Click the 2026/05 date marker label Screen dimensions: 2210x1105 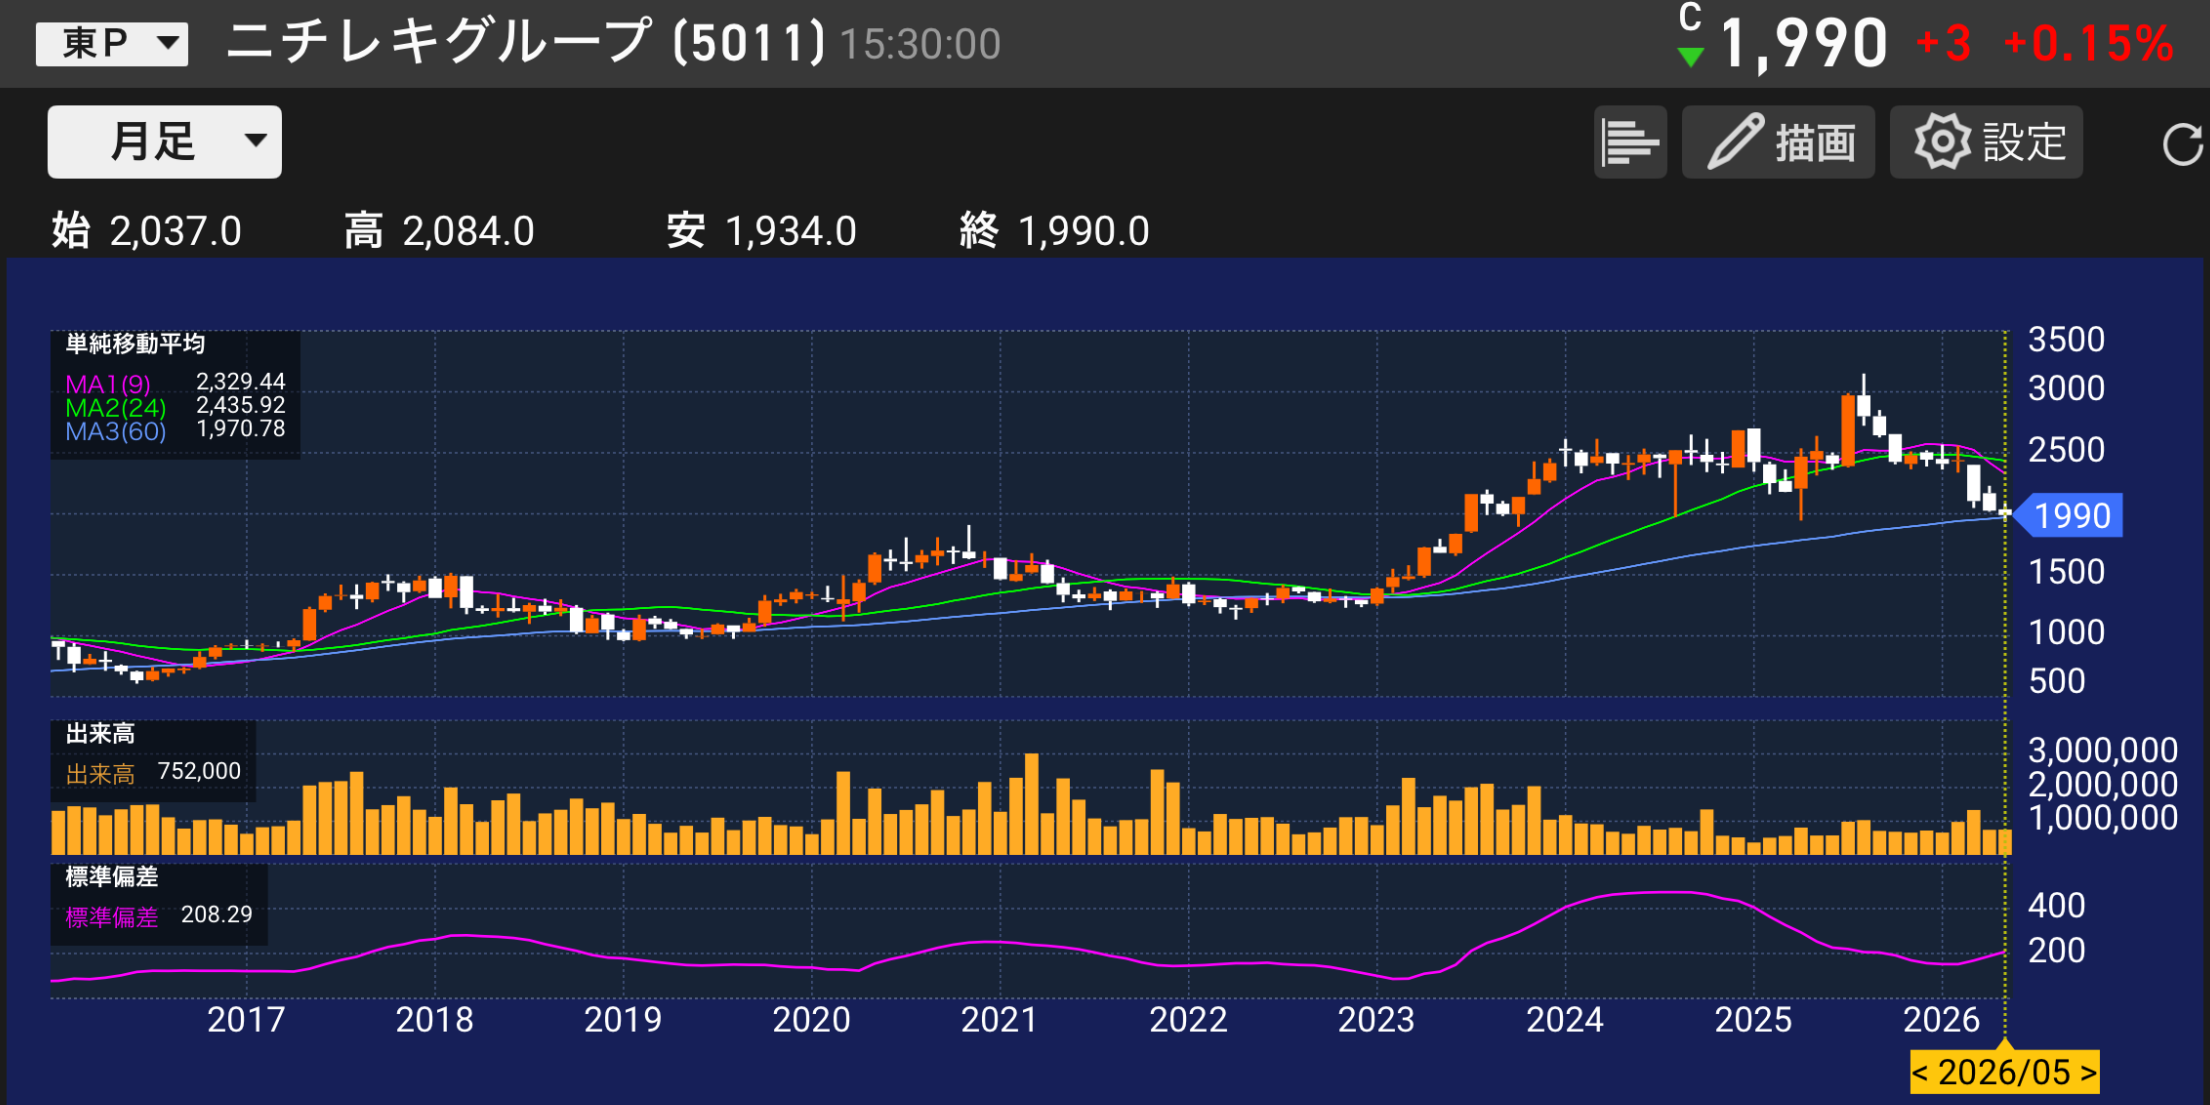point(2004,1072)
